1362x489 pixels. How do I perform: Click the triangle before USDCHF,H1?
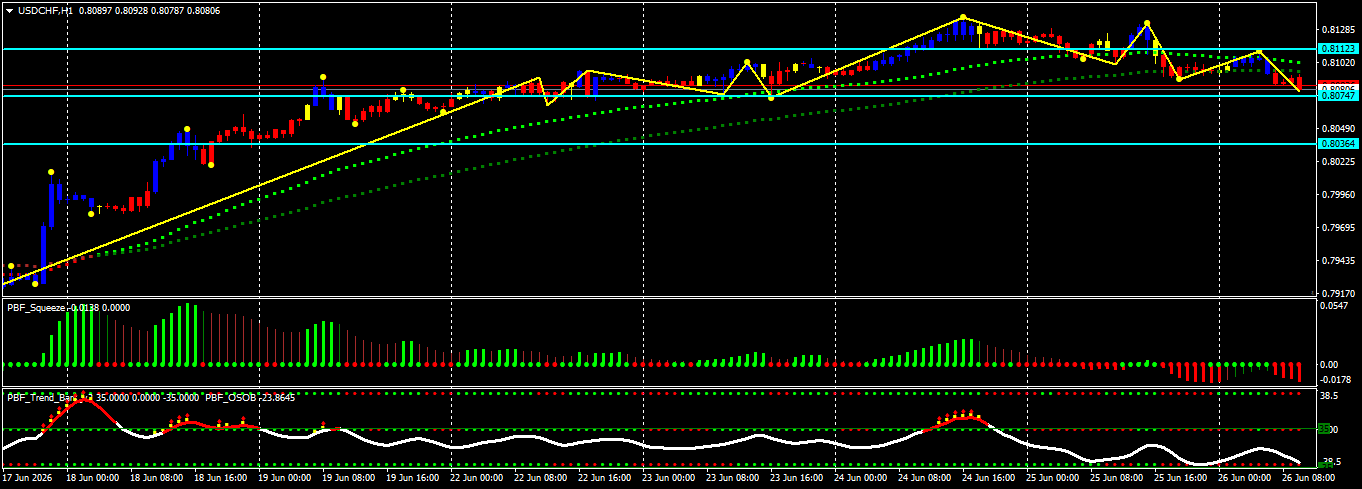click(x=10, y=10)
